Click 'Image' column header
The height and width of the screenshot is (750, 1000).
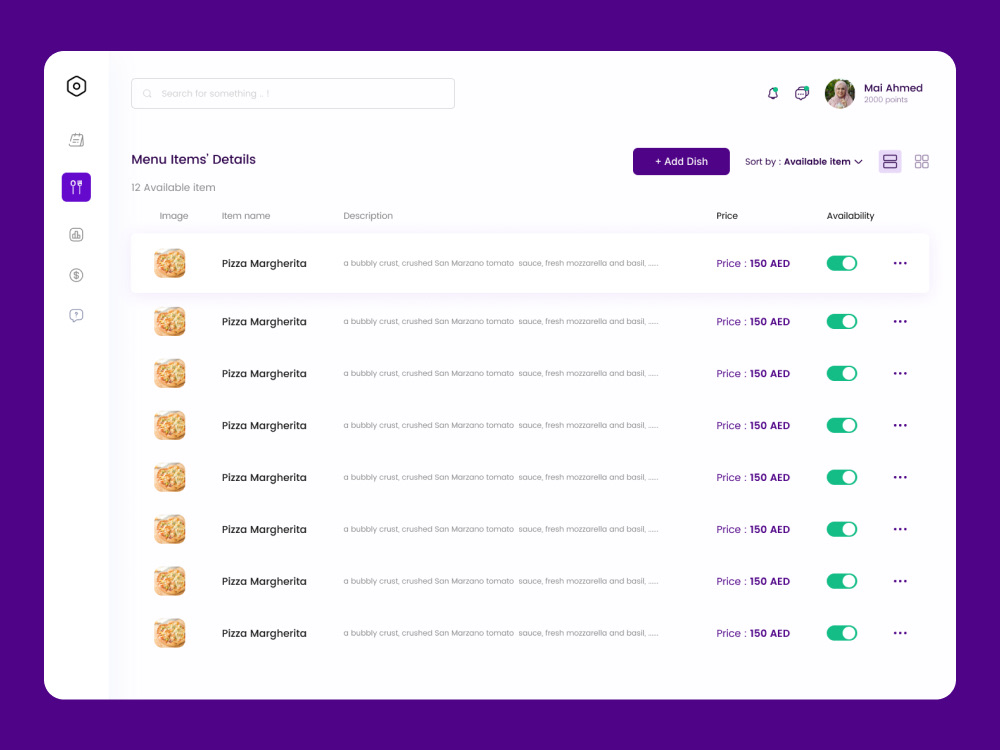[x=173, y=216]
